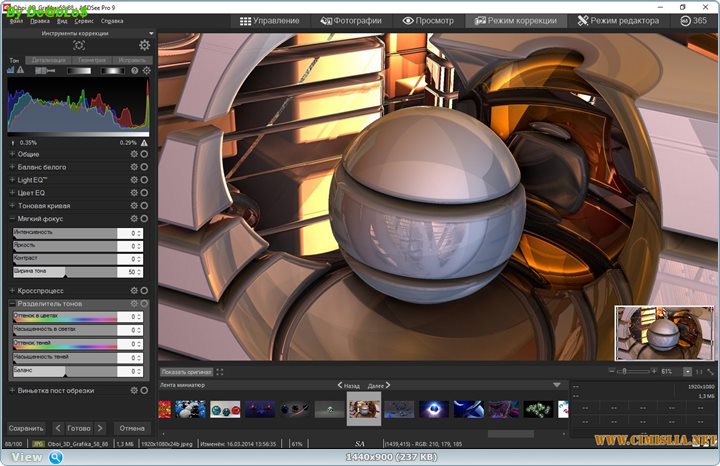720x466 pixels.
Task: Open the settings gear for Light EQ
Action: coord(134,180)
